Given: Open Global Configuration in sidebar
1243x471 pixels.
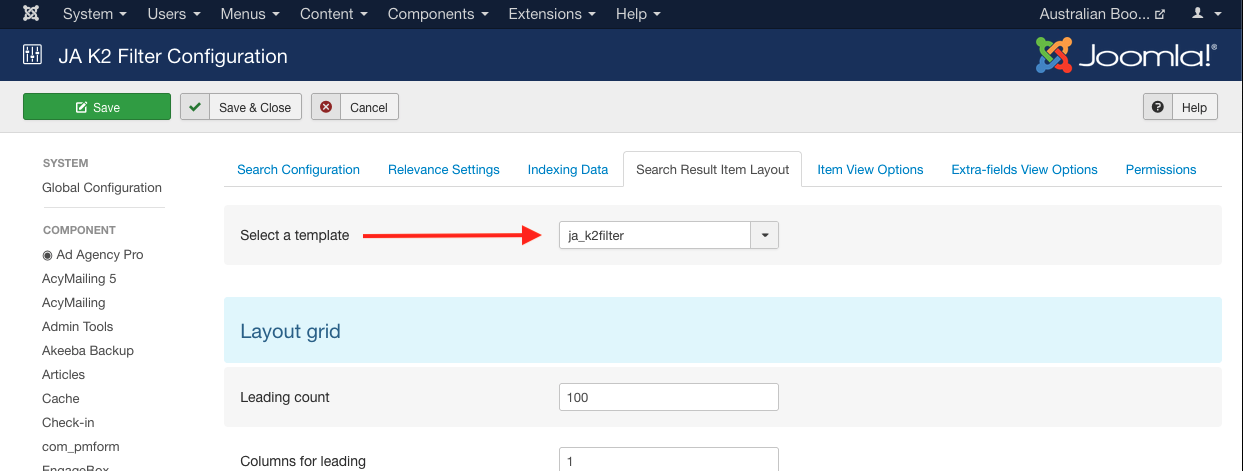Looking at the screenshot, I should (102, 187).
